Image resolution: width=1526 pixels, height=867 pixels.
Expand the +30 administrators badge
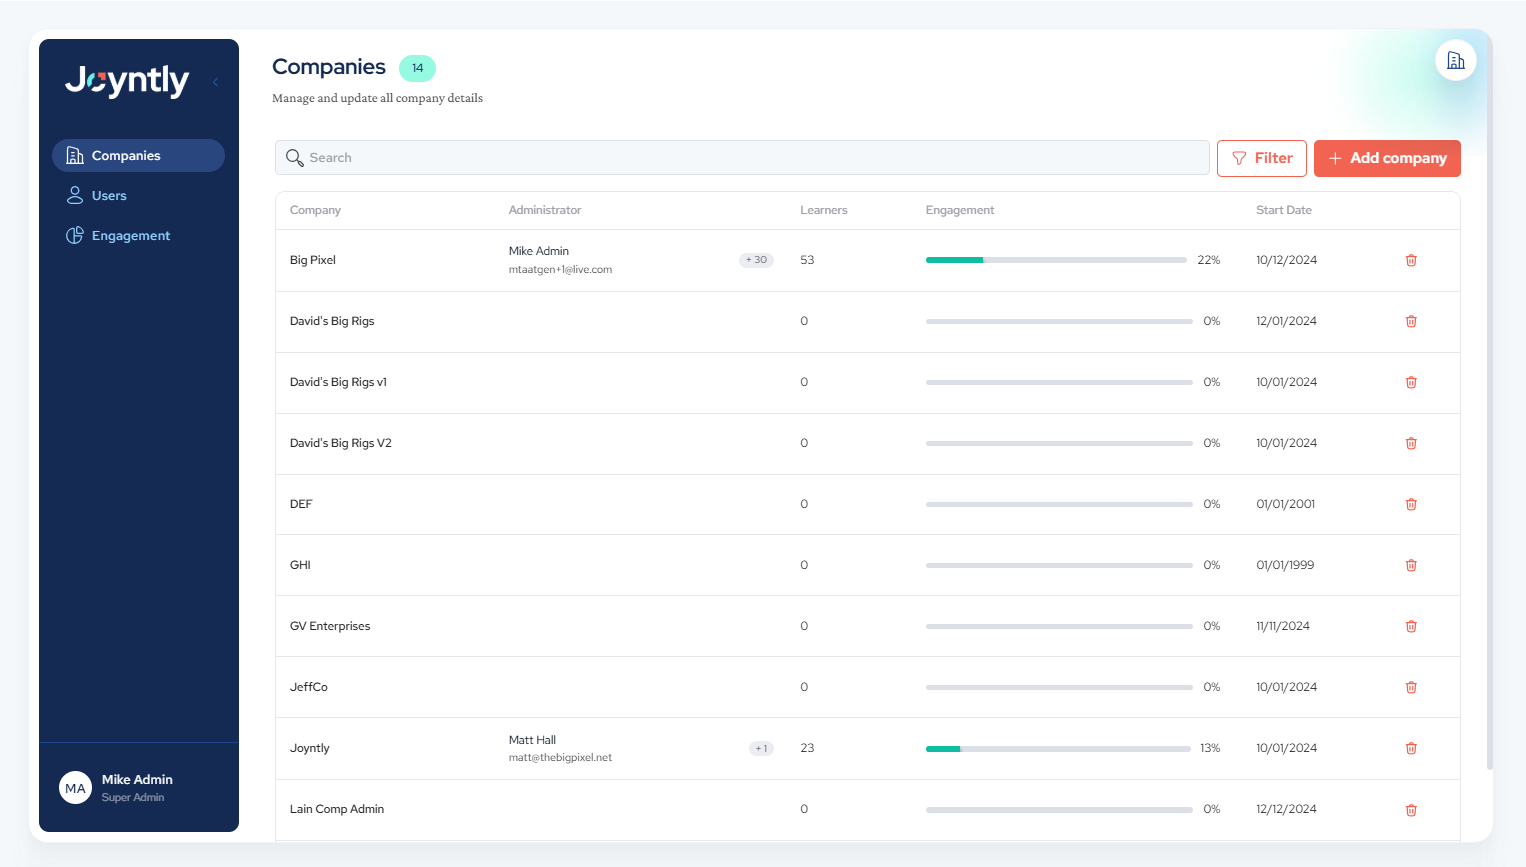pos(756,260)
